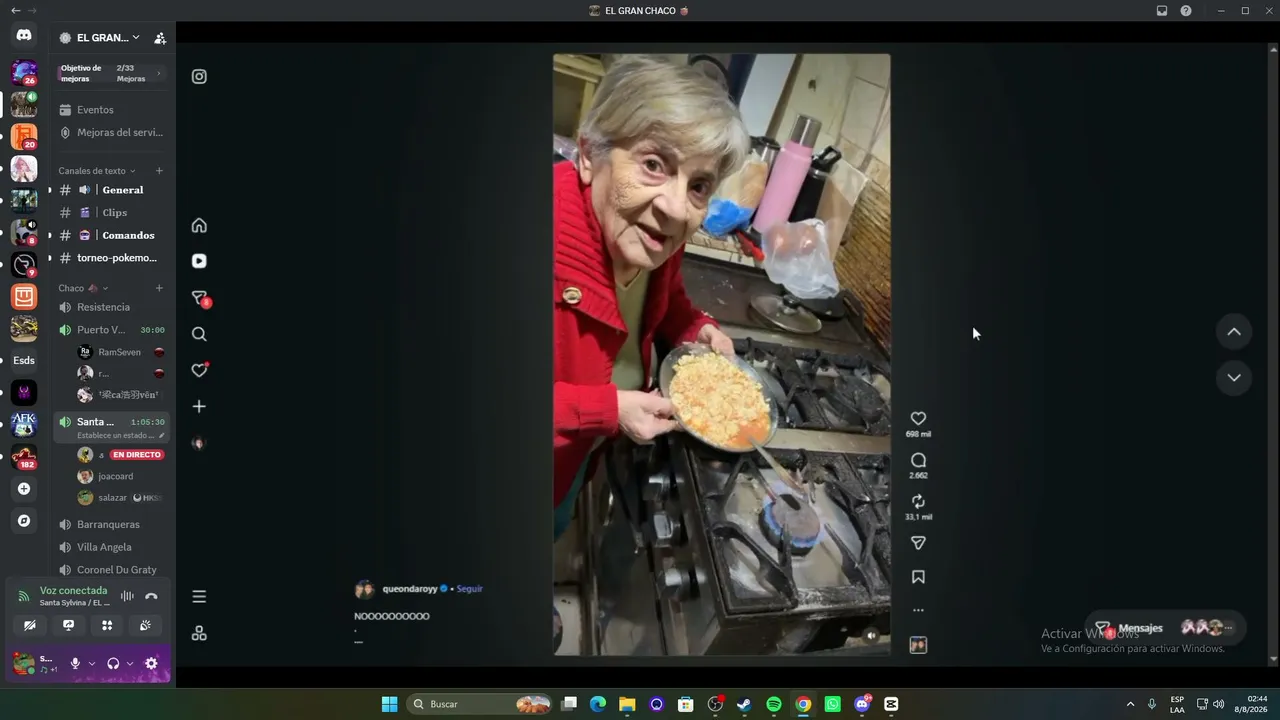Unmute the reel video sound
Screen dimensions: 1280x720
tap(871, 635)
